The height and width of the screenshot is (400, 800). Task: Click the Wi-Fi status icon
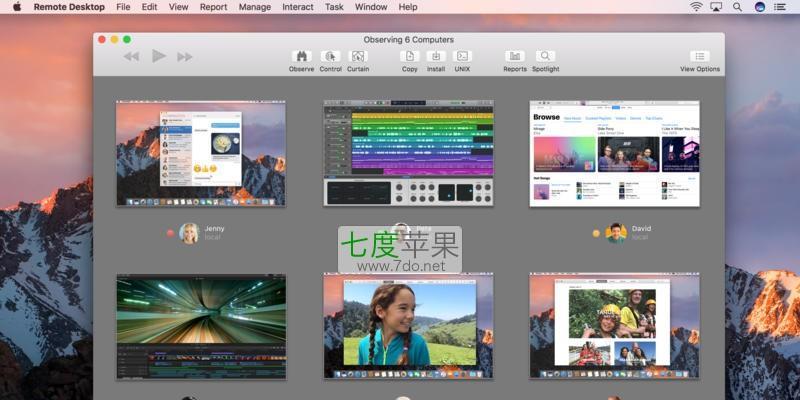[696, 7]
